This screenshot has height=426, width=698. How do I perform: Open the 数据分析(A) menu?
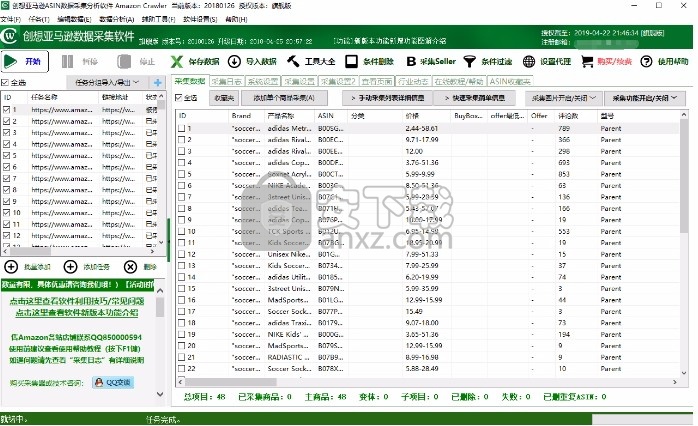pyautogui.click(x=116, y=19)
